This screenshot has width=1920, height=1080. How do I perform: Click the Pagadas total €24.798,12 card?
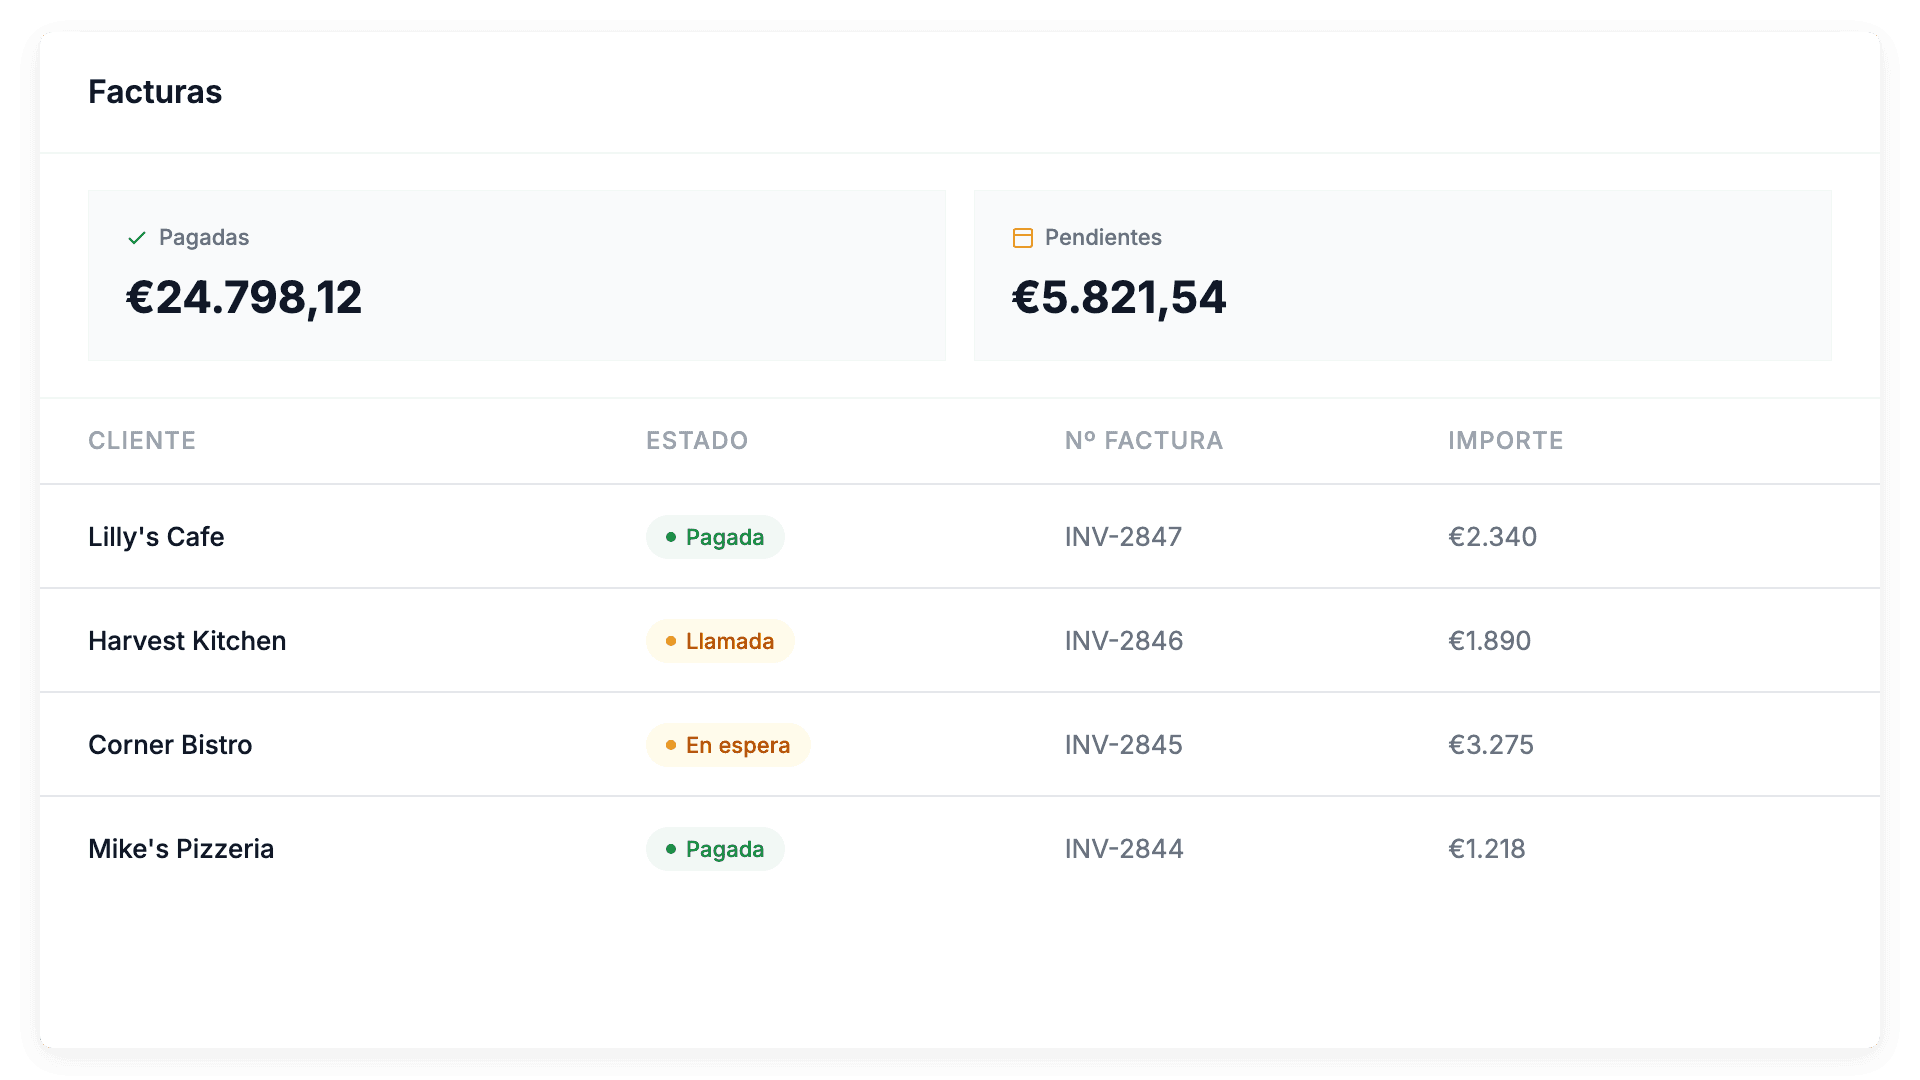click(516, 276)
